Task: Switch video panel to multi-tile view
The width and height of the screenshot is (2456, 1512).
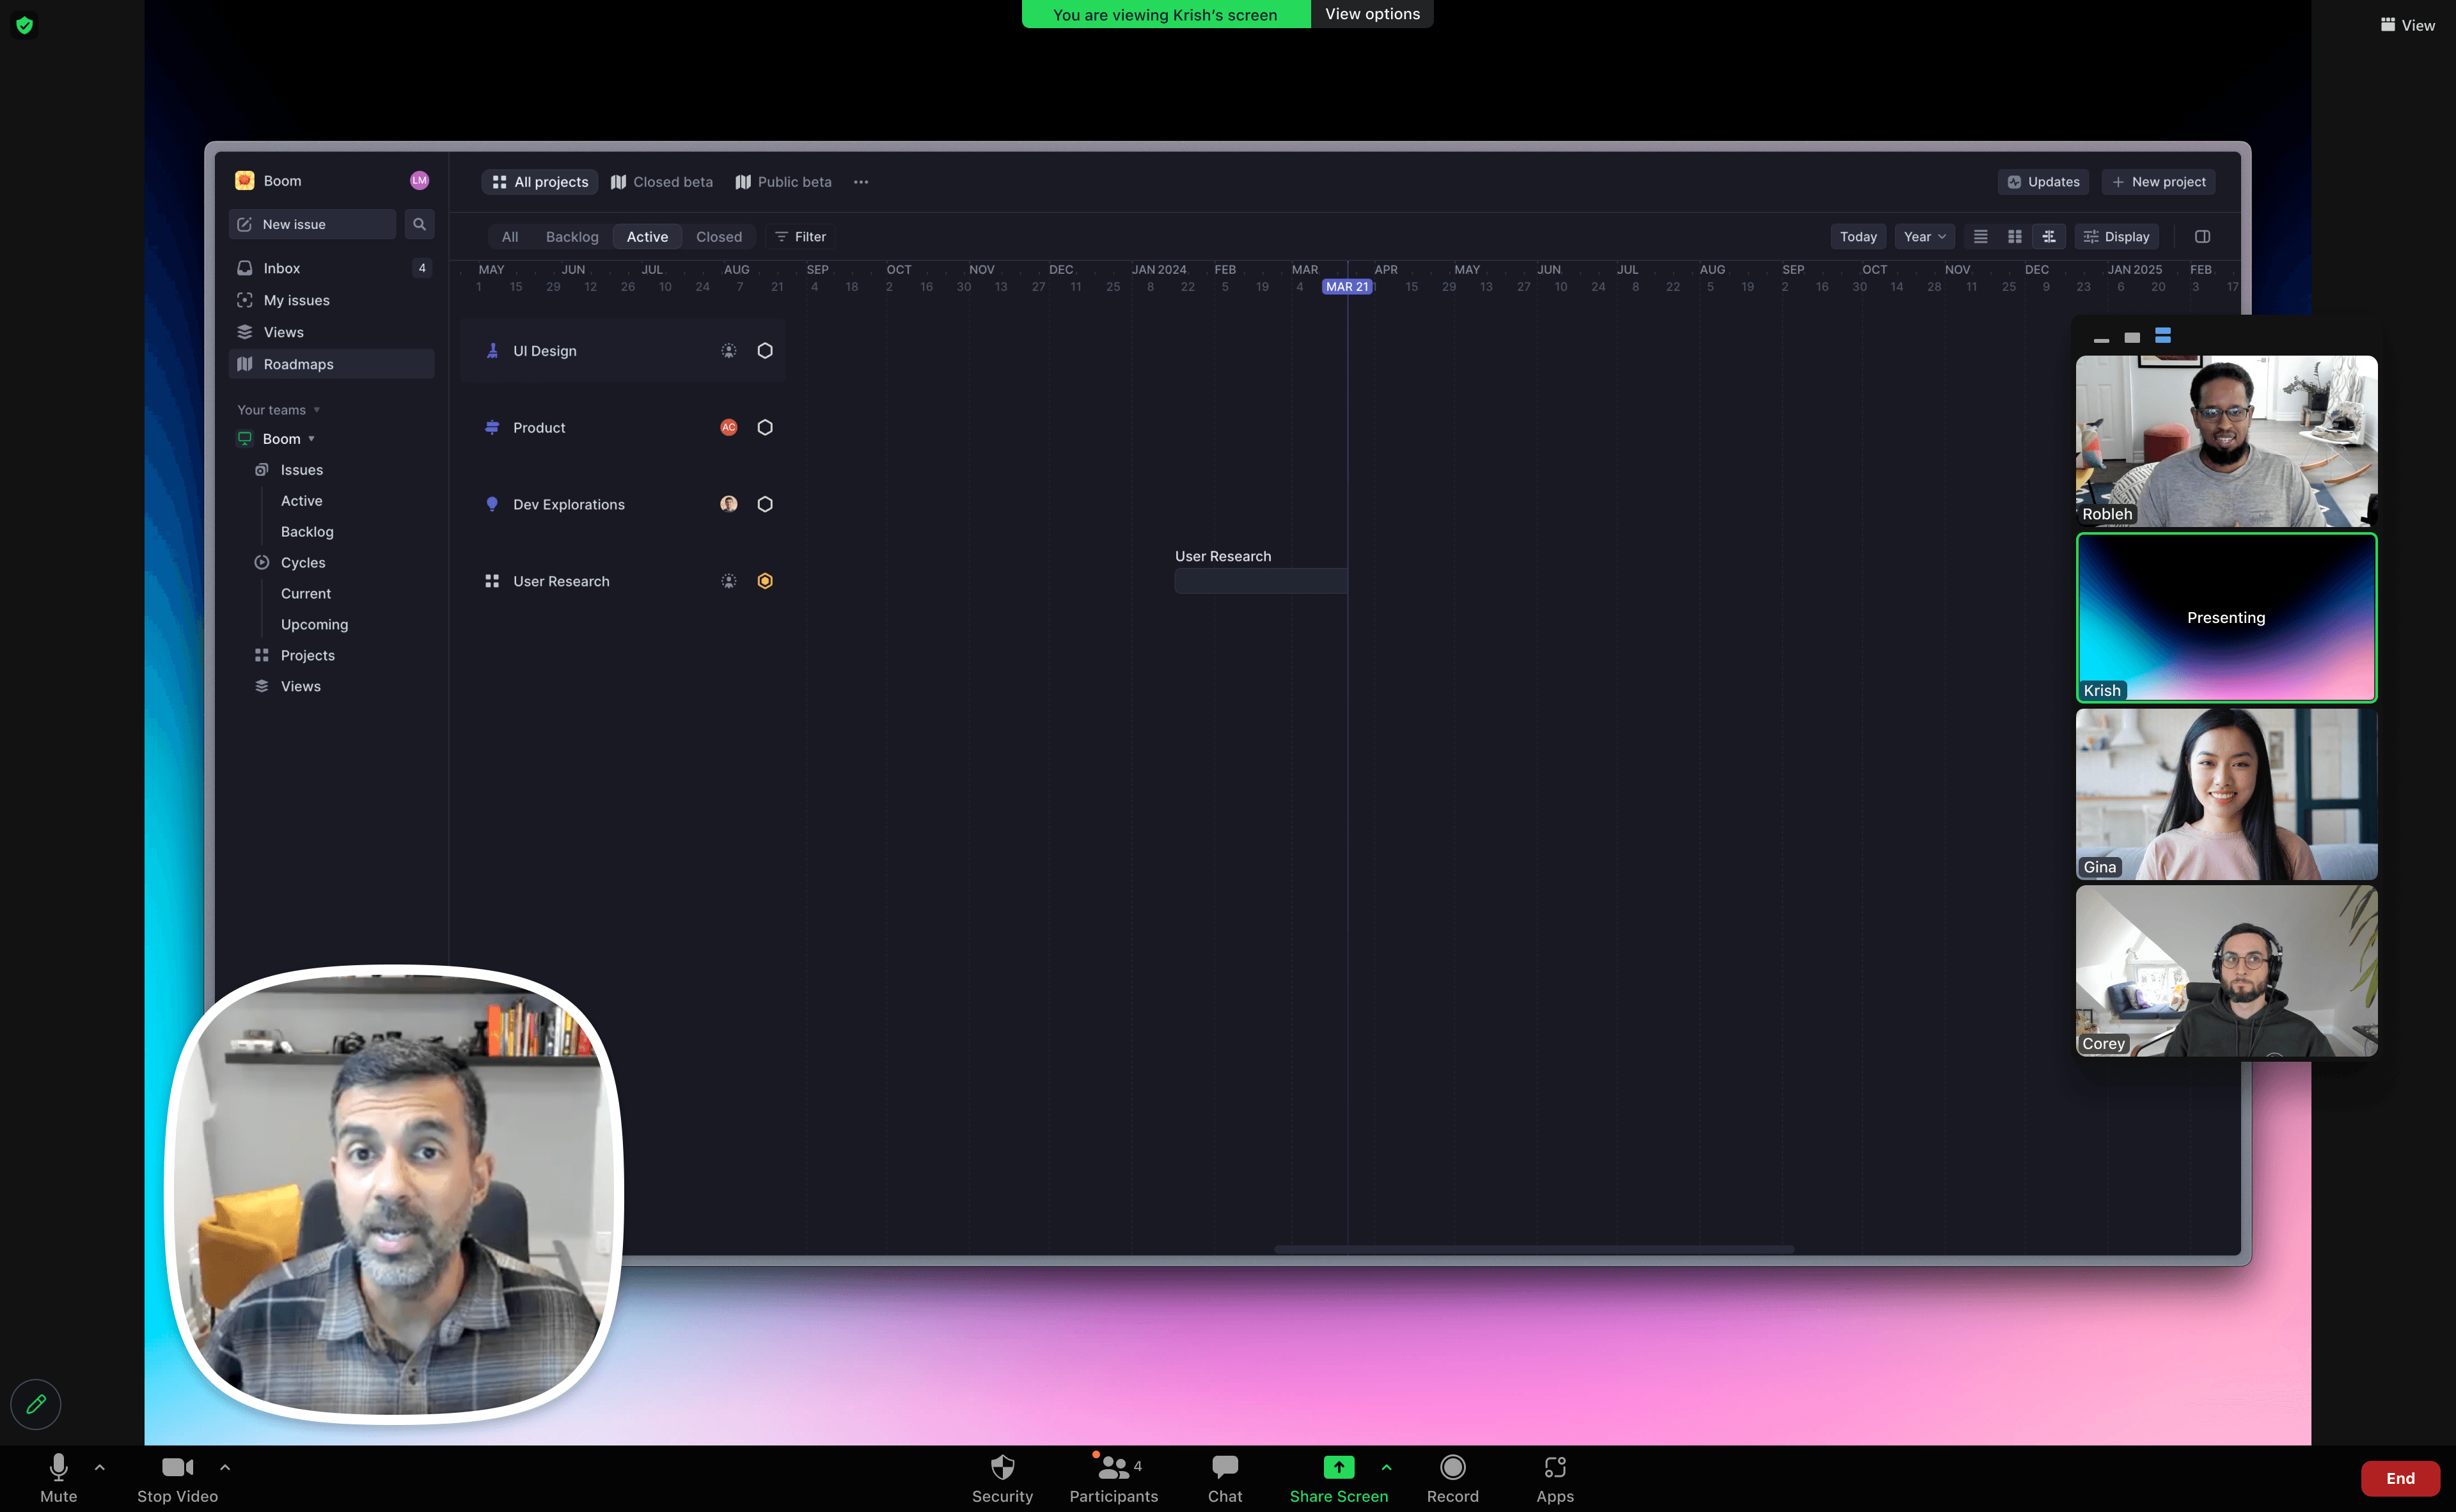Action: tap(2163, 336)
